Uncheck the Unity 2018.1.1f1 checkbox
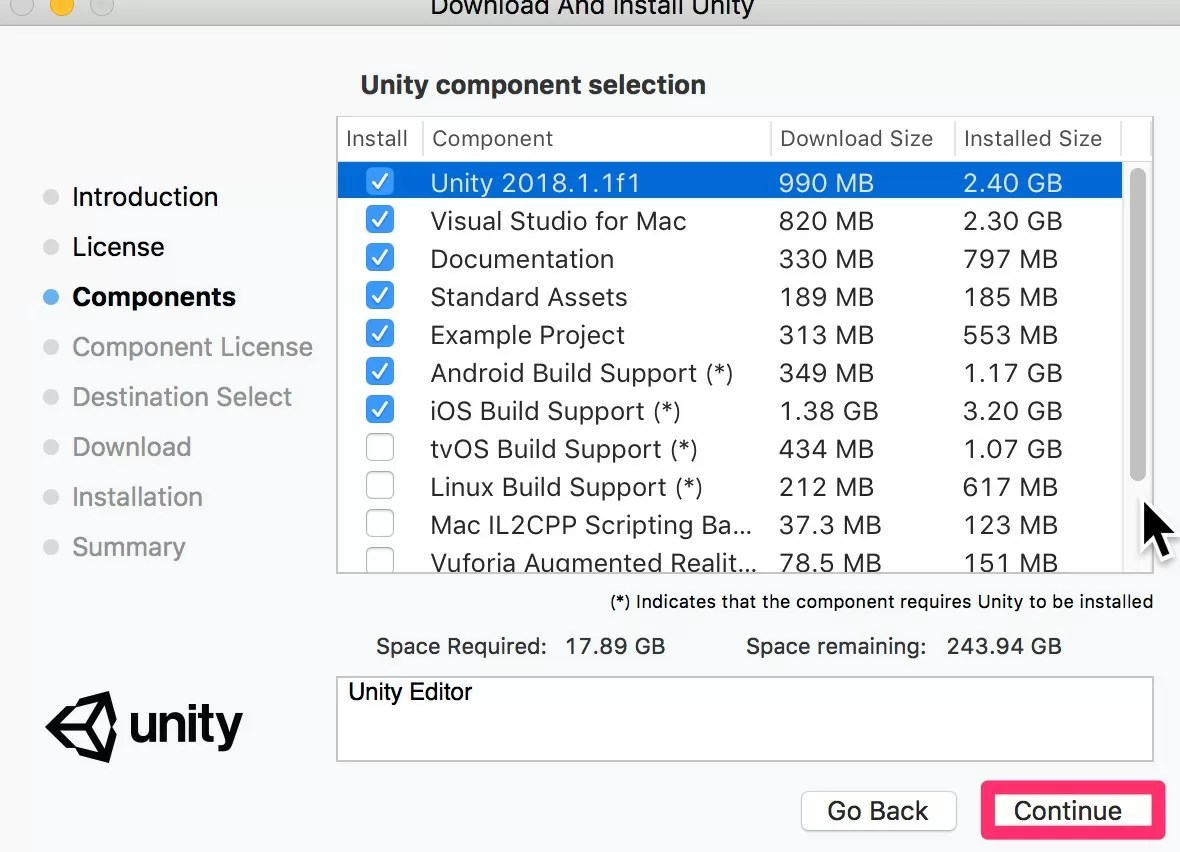The image size is (1180, 852). click(380, 182)
